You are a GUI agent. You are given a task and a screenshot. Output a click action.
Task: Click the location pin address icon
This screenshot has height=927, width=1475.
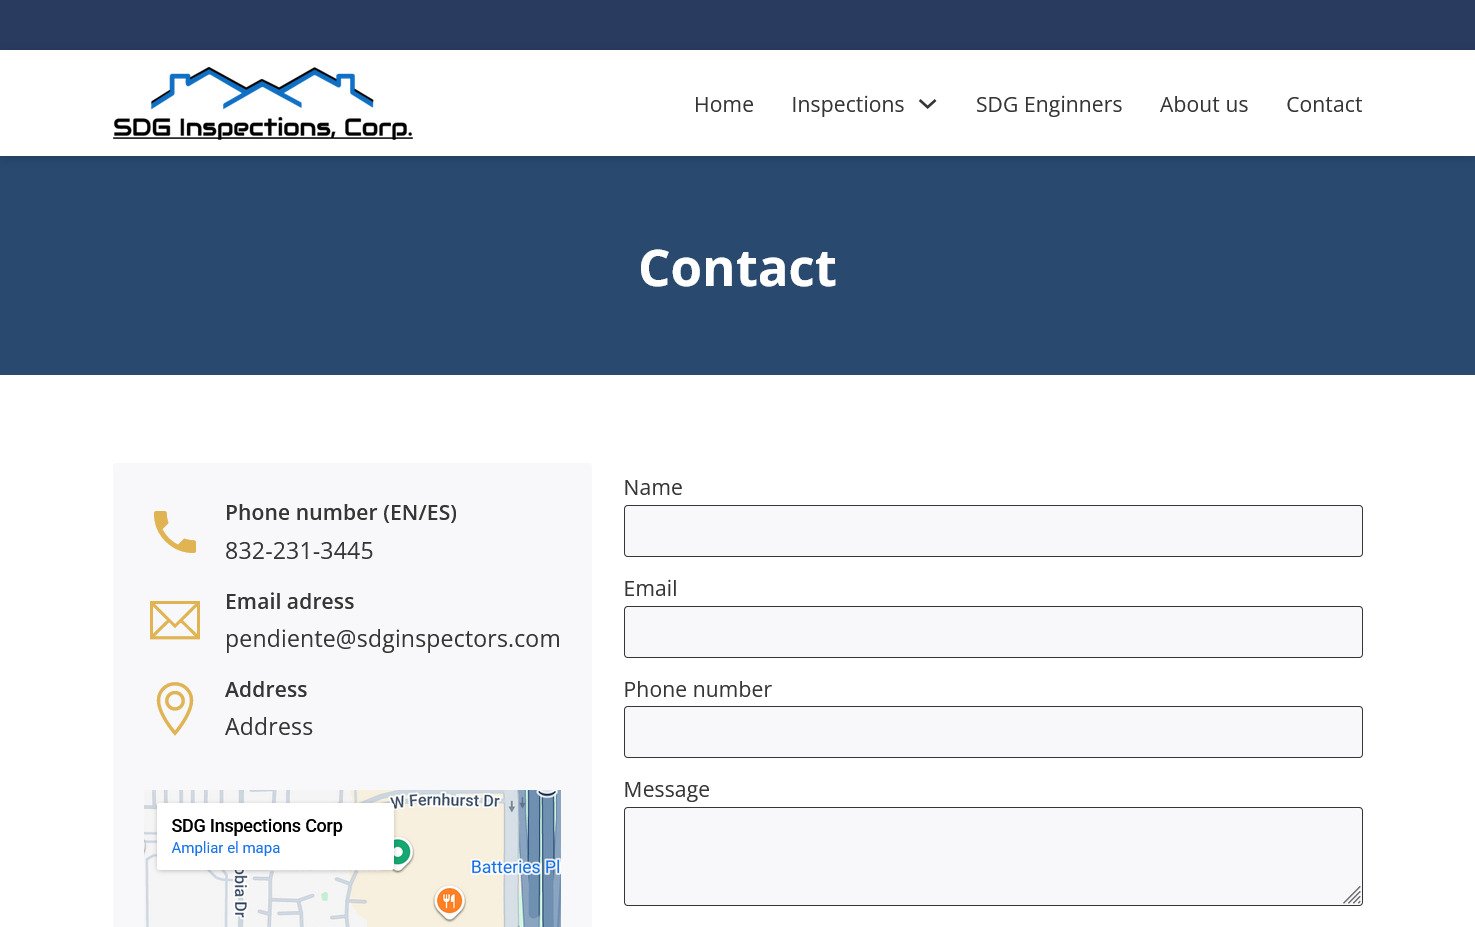pos(175,708)
